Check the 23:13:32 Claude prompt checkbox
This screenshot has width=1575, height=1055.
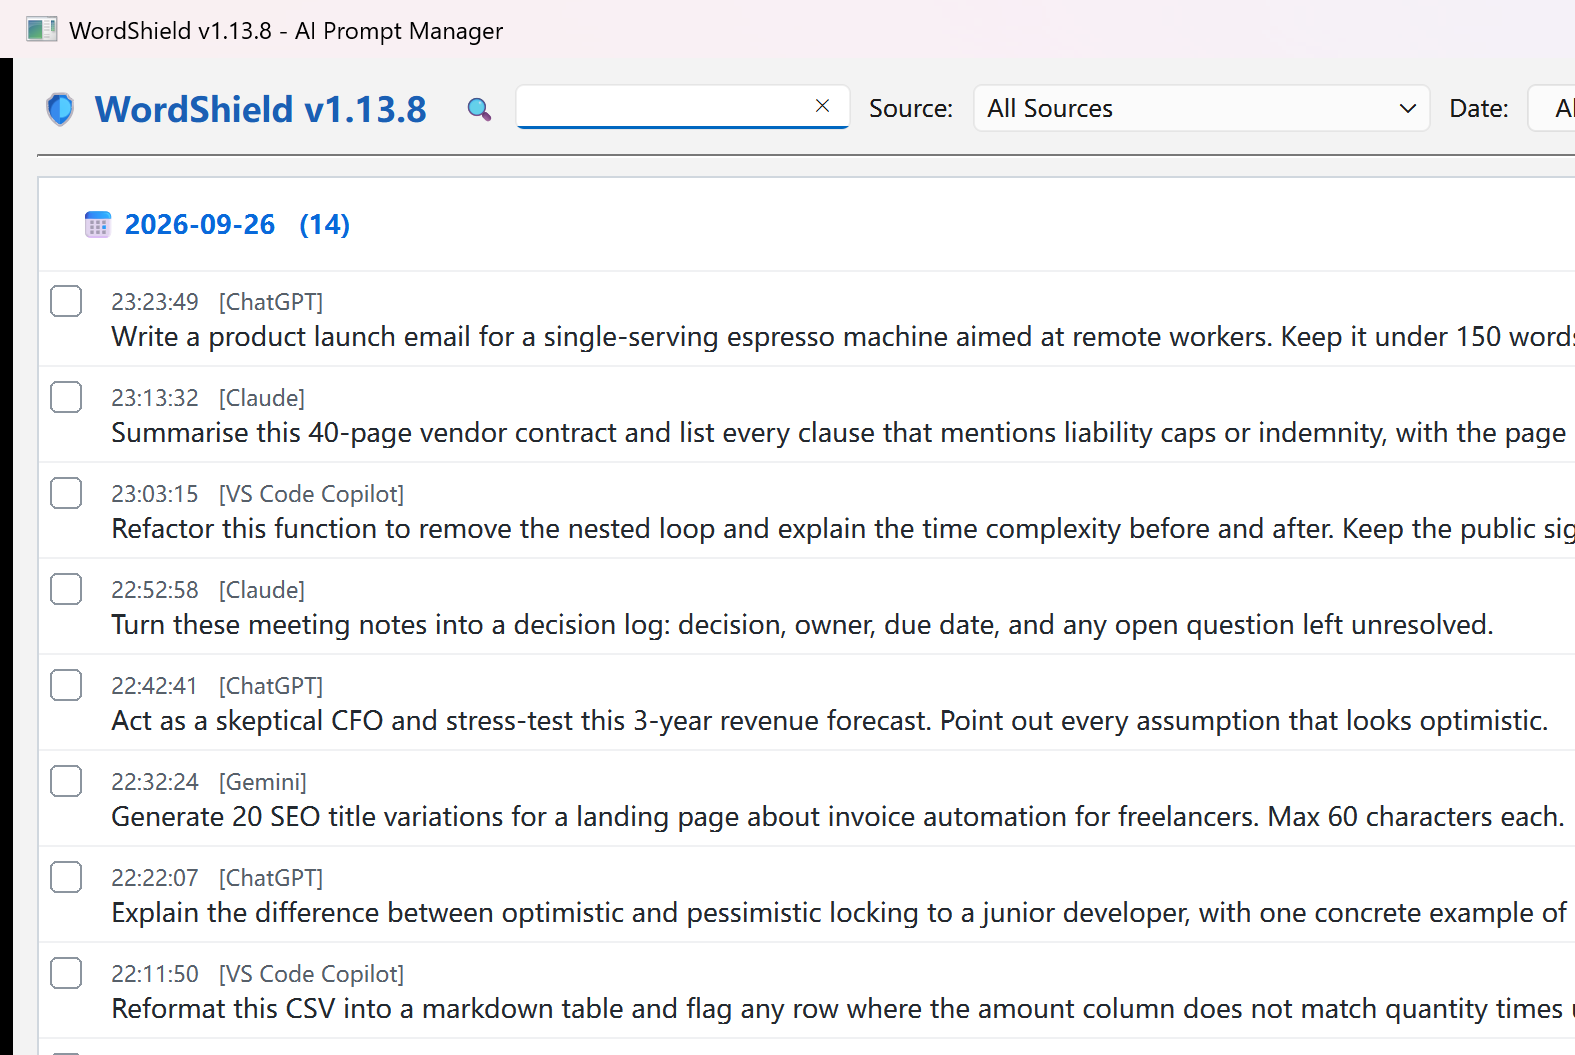(x=66, y=397)
